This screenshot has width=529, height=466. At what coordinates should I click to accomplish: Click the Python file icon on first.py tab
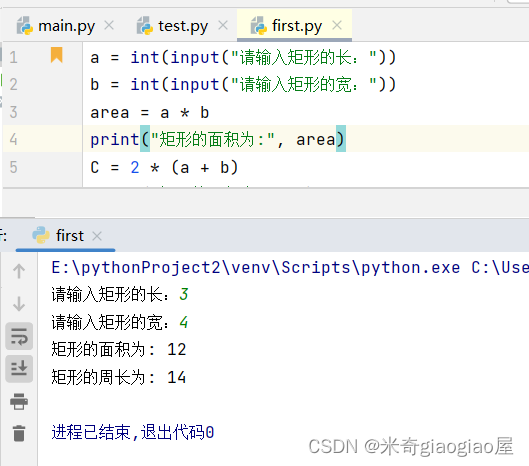[x=259, y=26]
